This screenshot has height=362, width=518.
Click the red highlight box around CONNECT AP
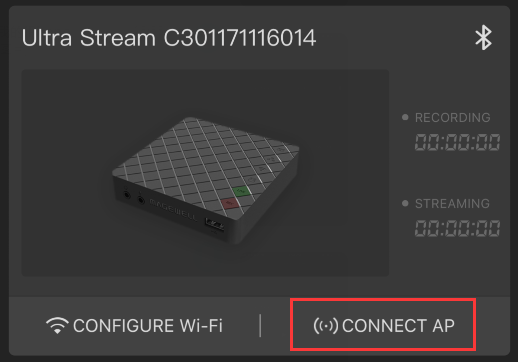point(383,324)
